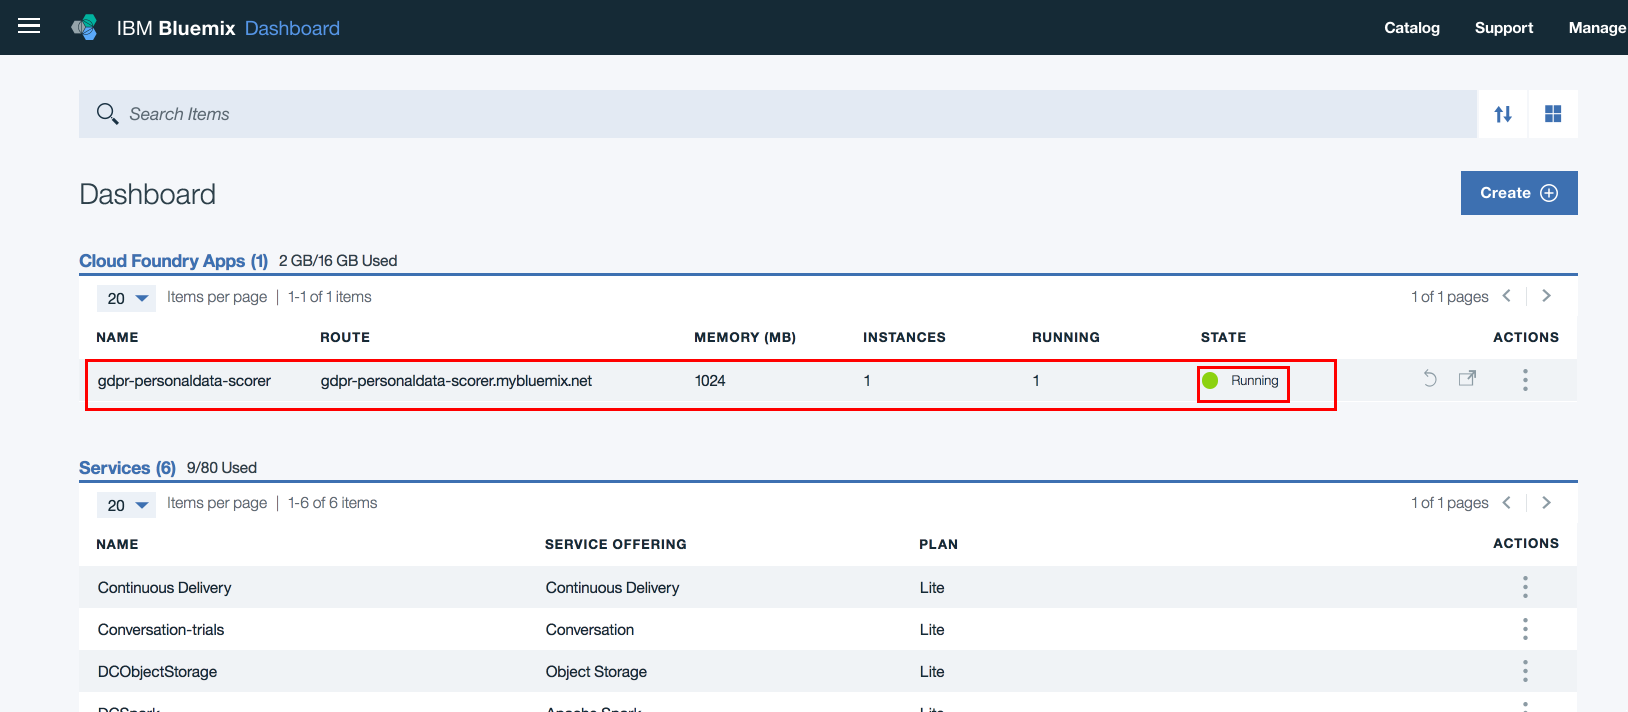Click the PLAN column header
The width and height of the screenshot is (1628, 712).
pos(938,544)
